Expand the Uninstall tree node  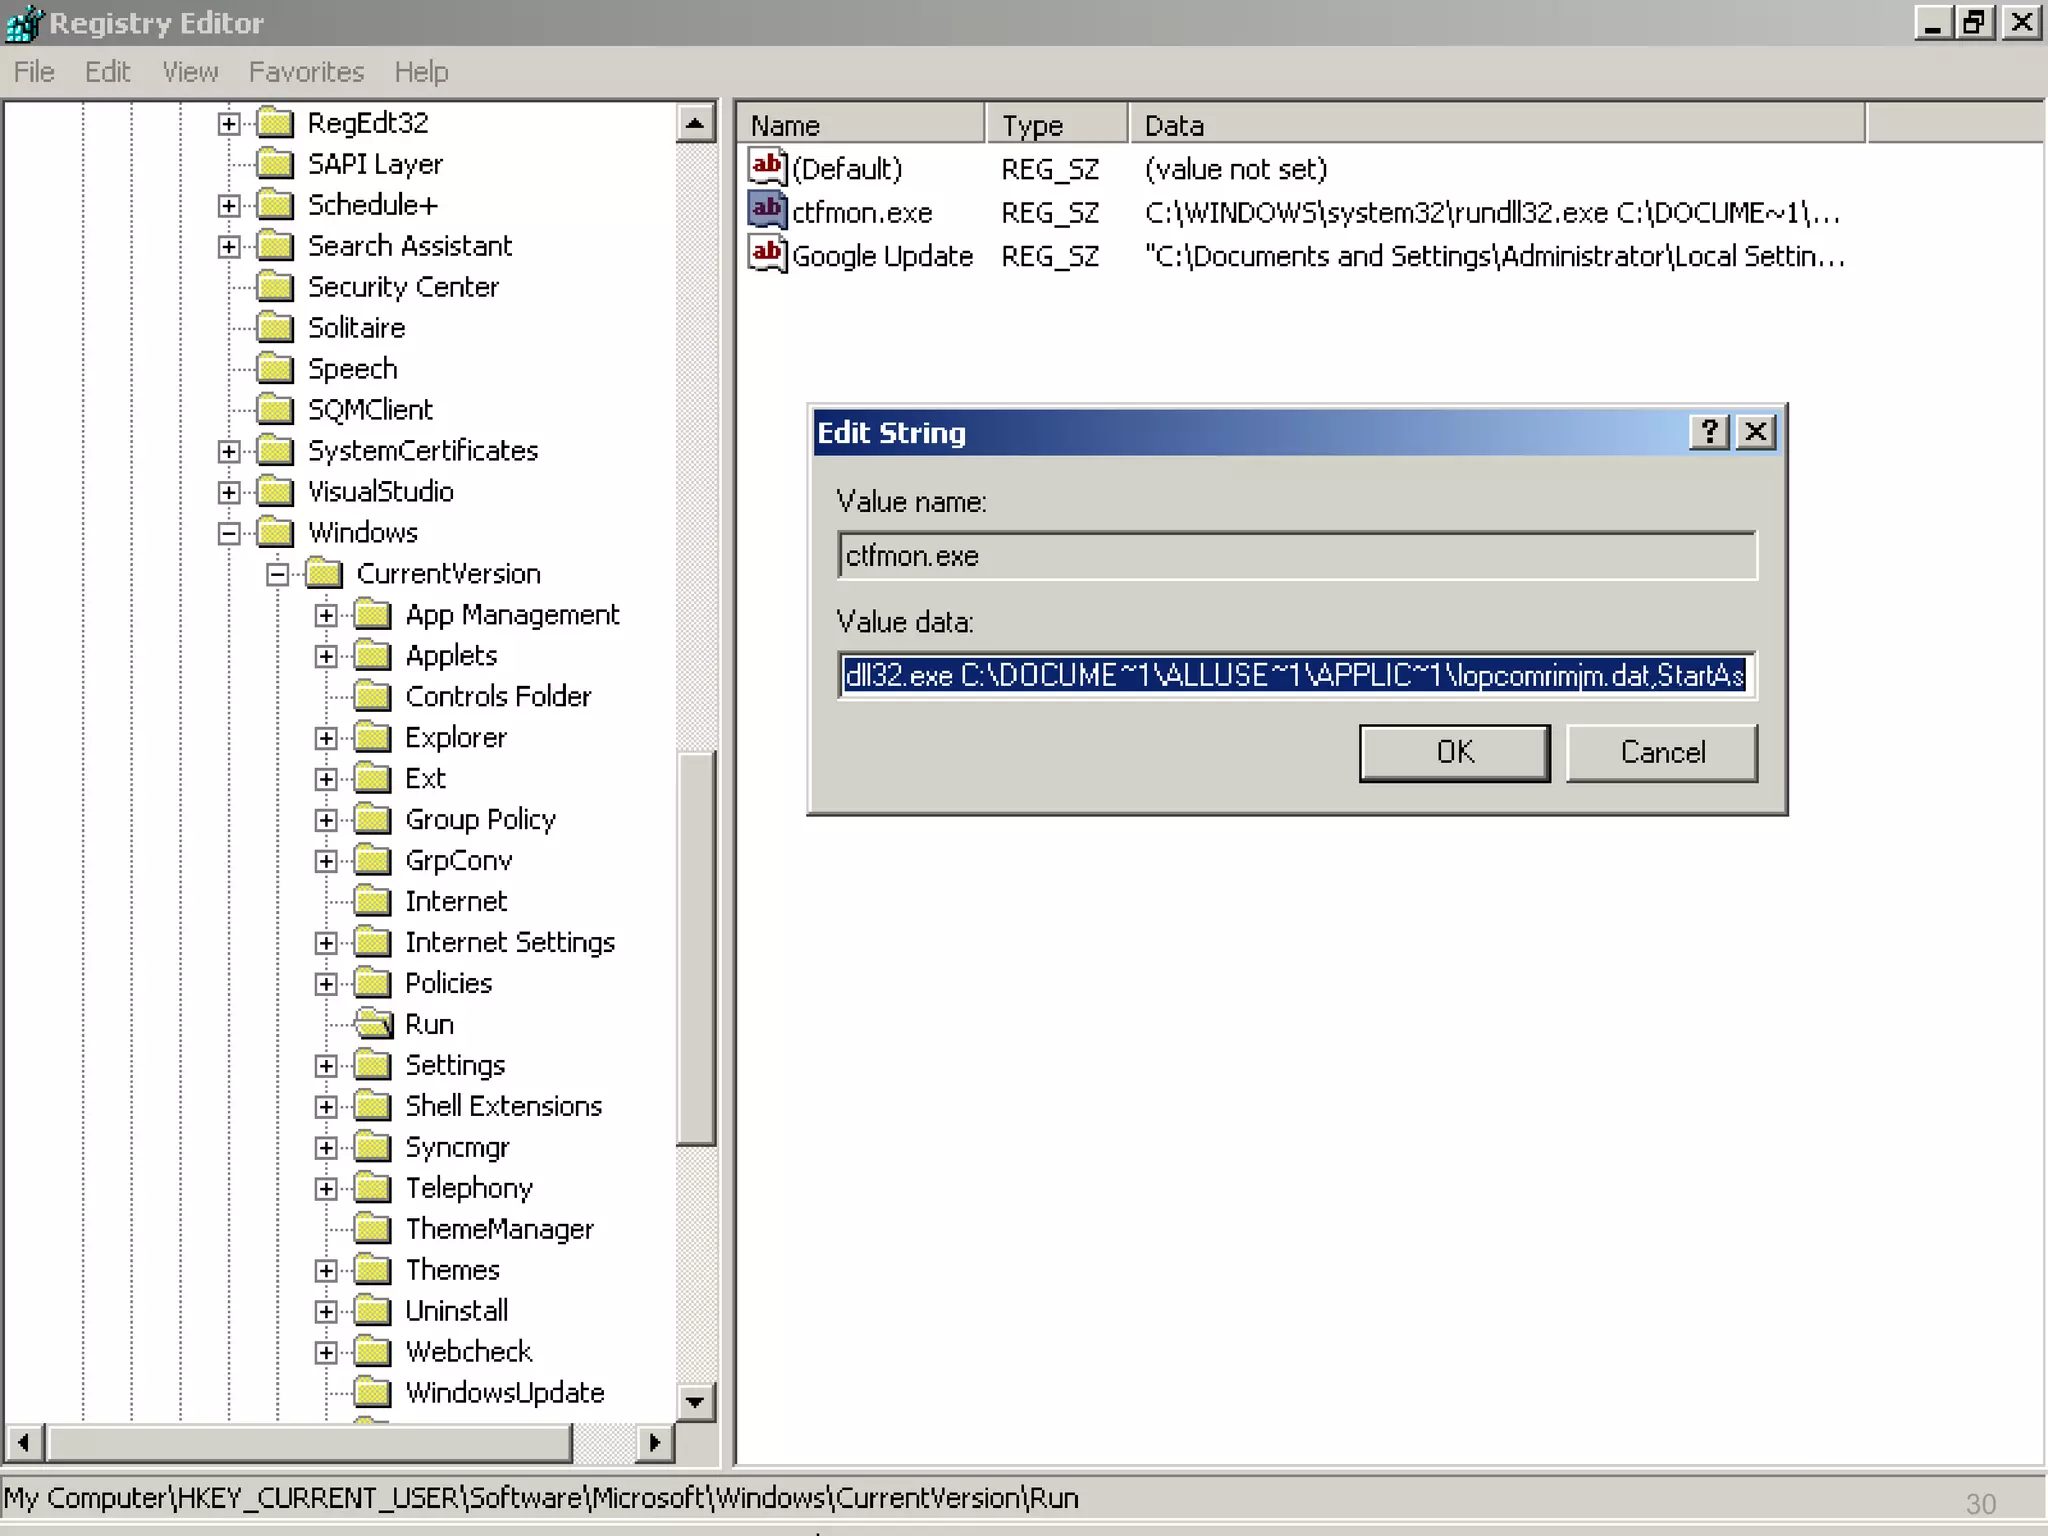tap(326, 1311)
